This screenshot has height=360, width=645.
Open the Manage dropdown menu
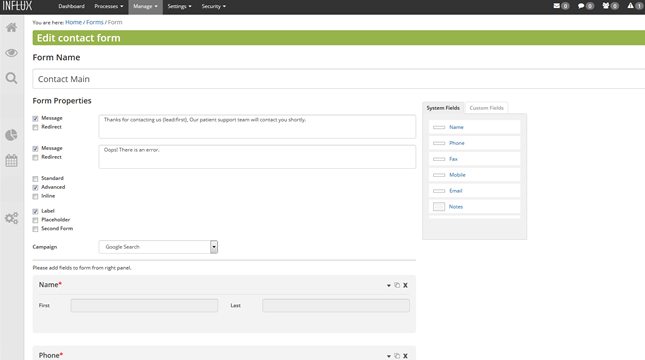[145, 6]
